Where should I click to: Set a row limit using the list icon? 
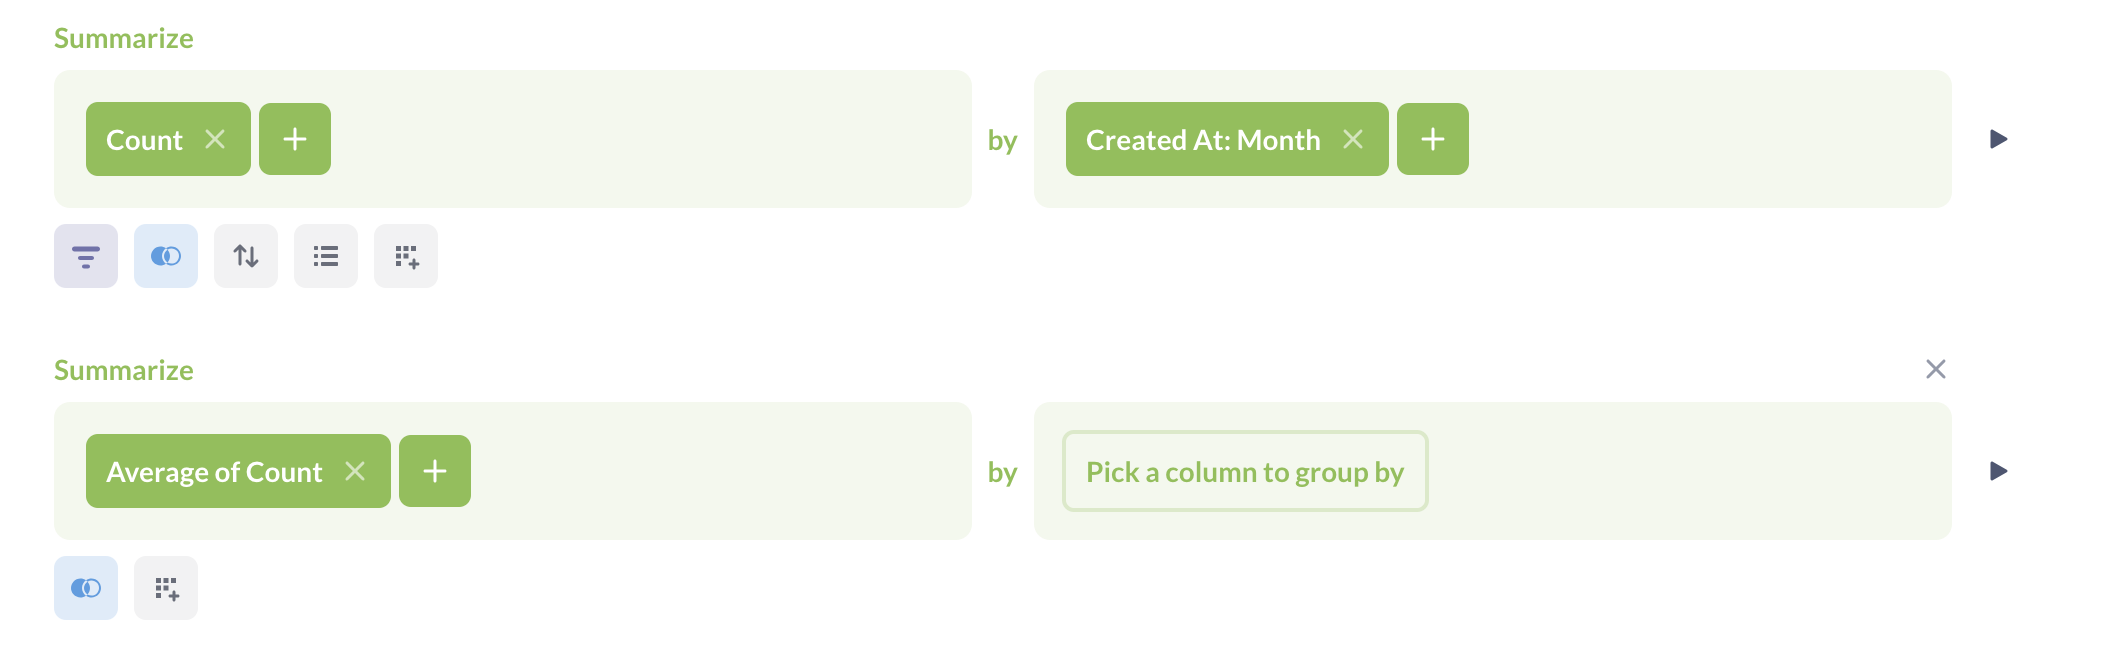tap(325, 256)
